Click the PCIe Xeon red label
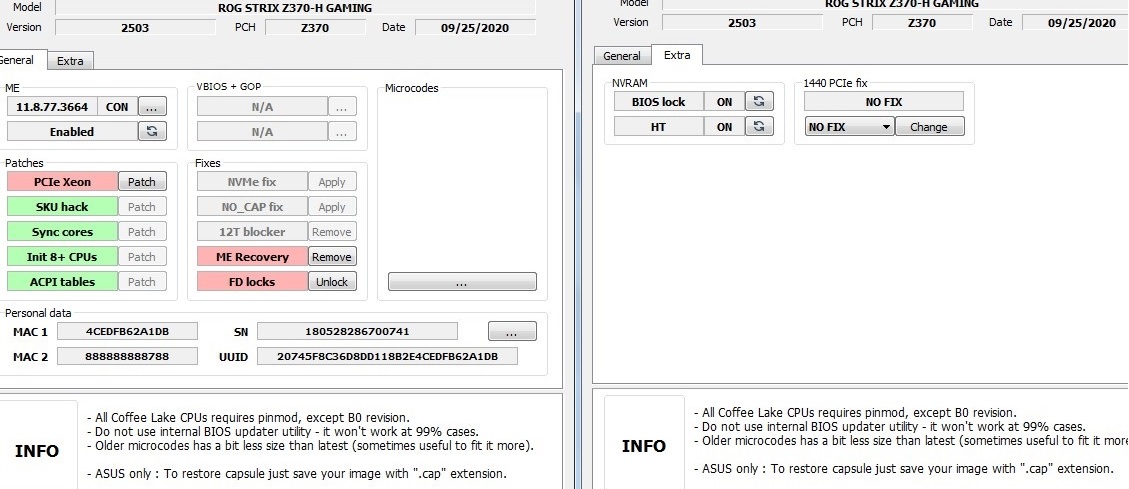 [63, 181]
